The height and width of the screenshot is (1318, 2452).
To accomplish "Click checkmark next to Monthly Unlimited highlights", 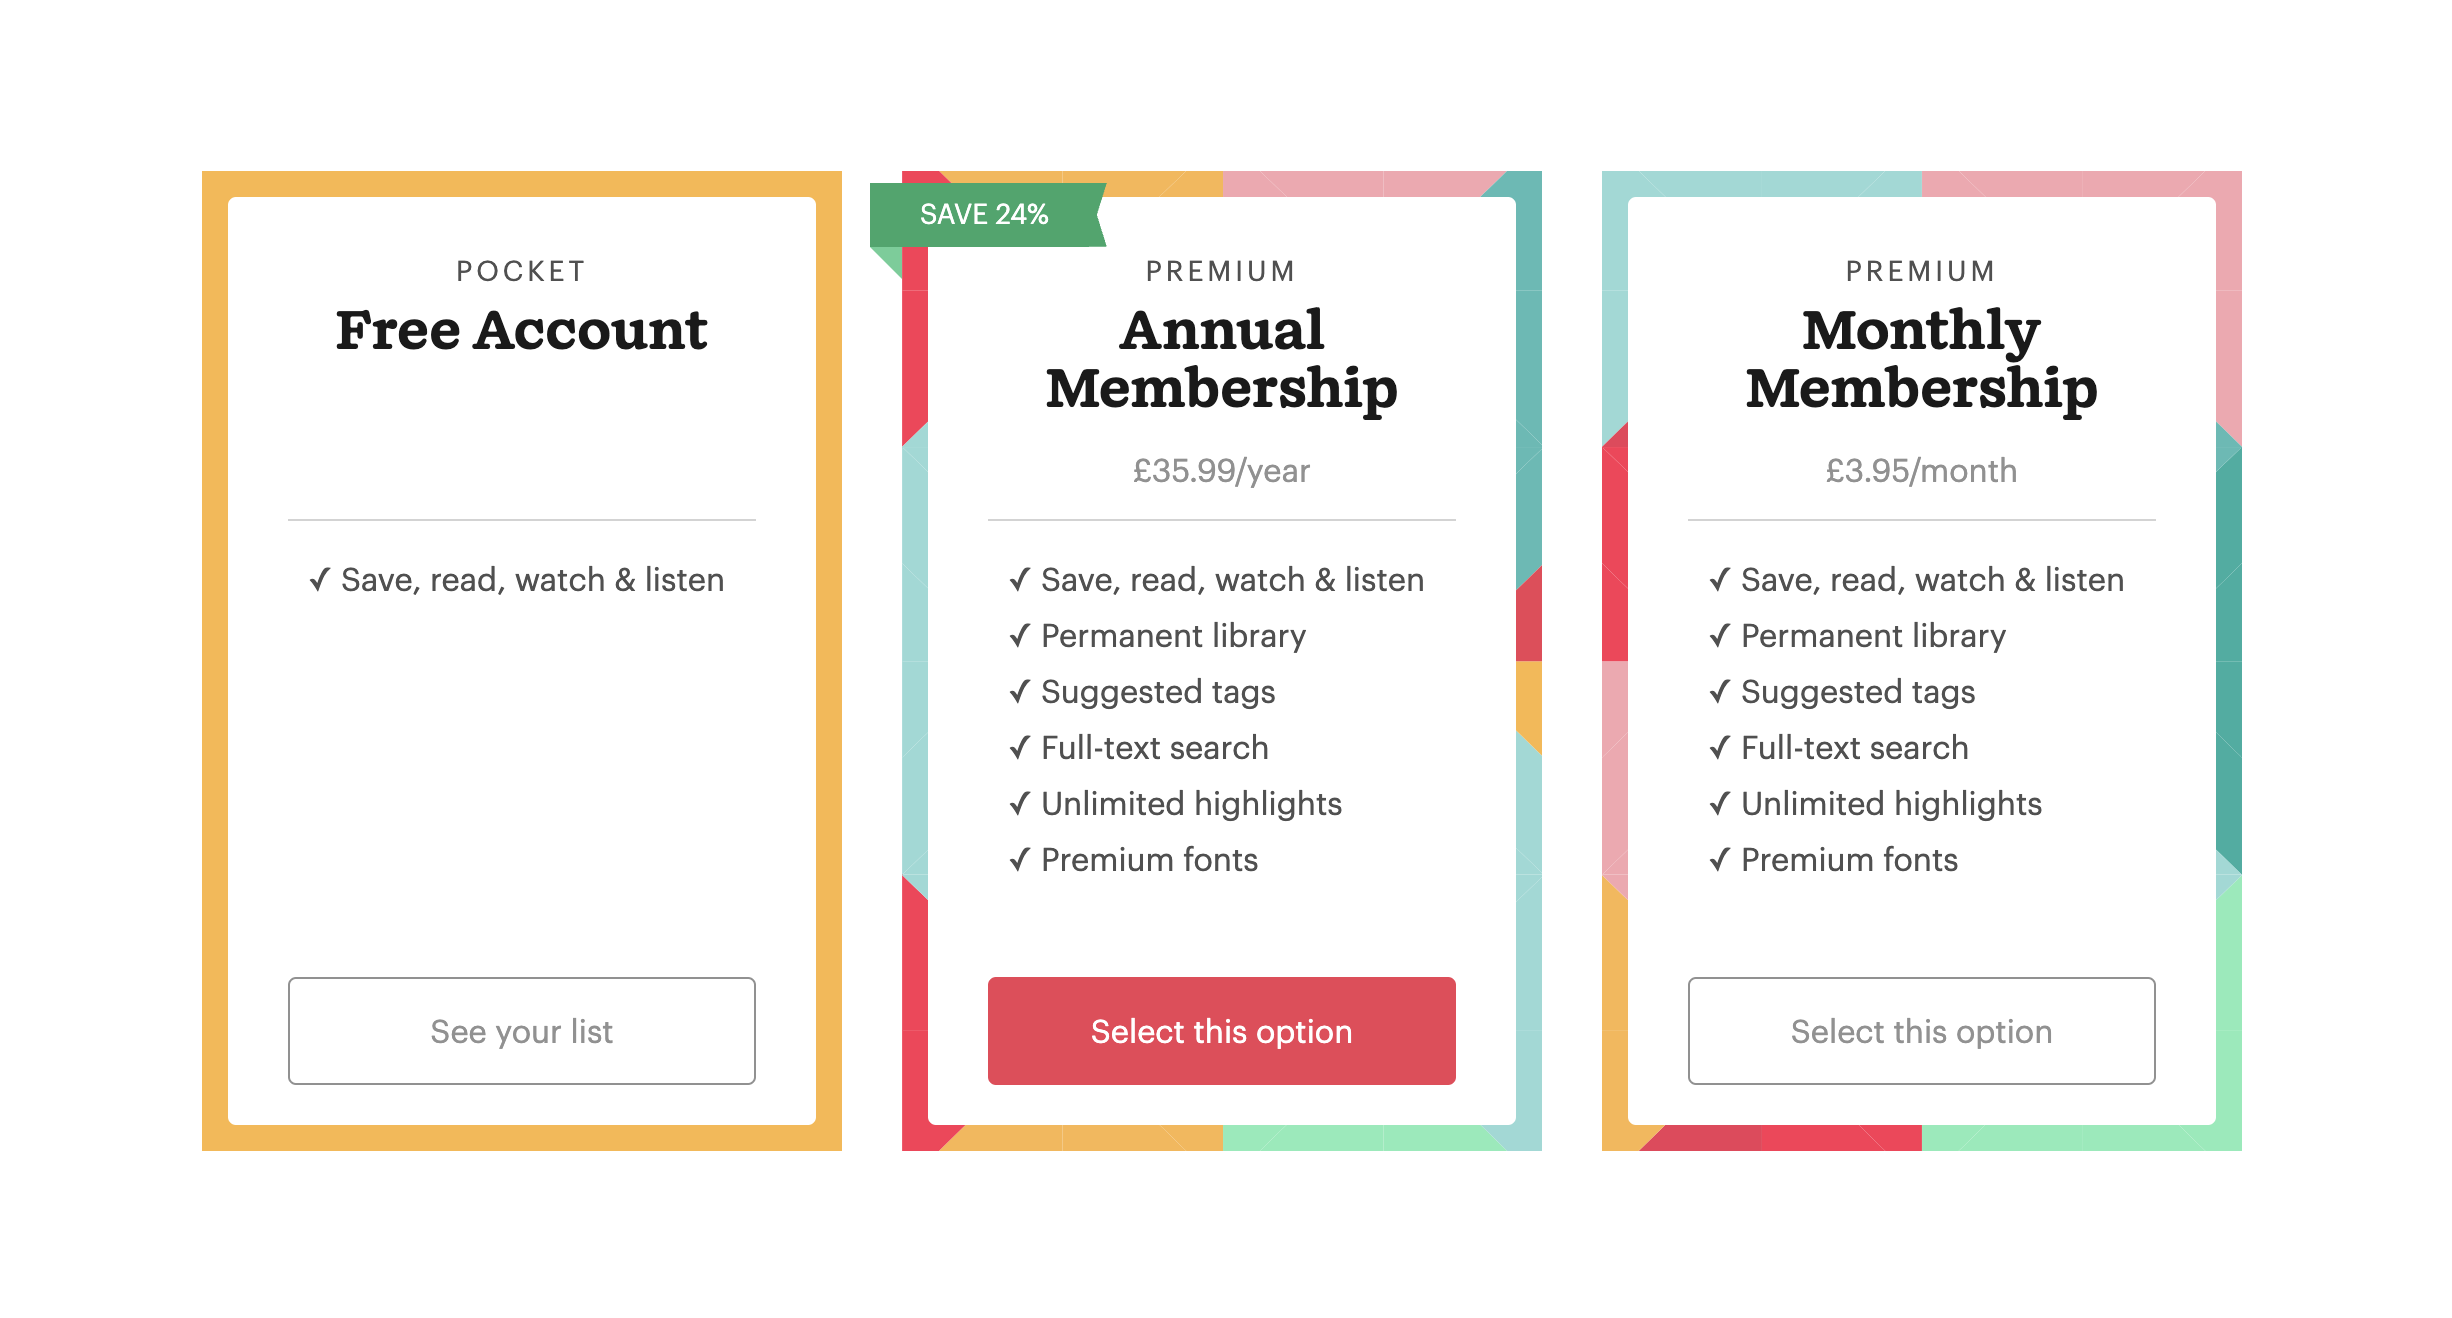I will pyautogui.click(x=1719, y=804).
